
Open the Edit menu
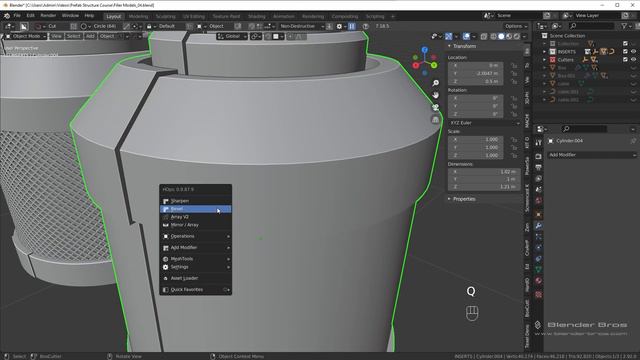[31, 16]
